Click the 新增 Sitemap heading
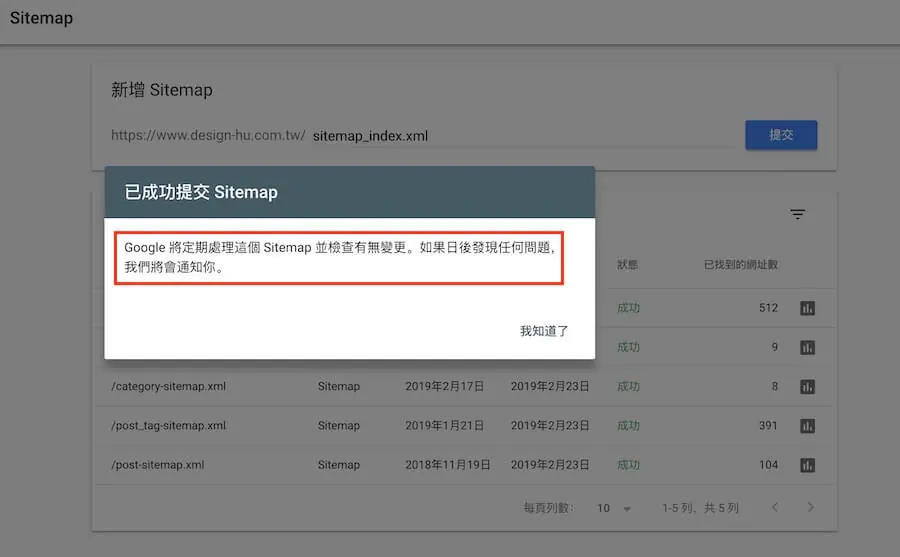This screenshot has height=557, width=900. click(x=161, y=90)
